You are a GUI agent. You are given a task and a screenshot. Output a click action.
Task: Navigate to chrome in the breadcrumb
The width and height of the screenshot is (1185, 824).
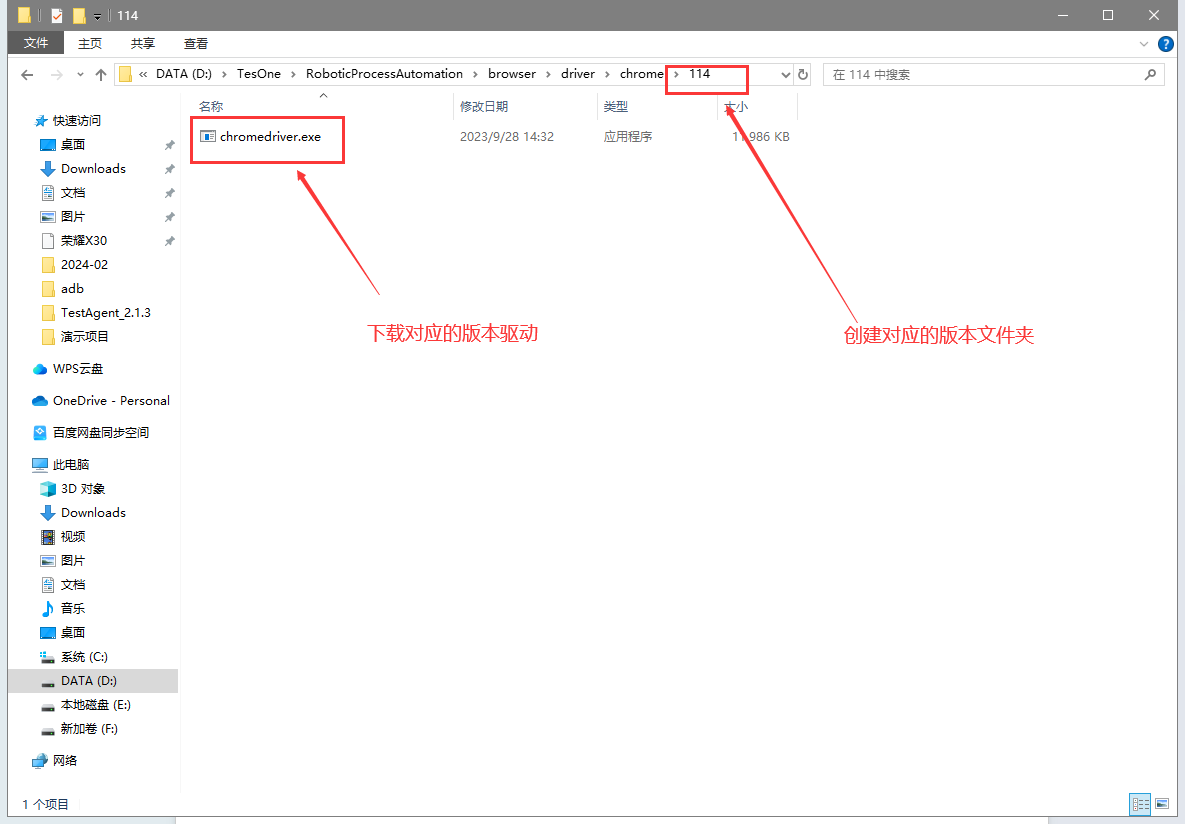[x=642, y=74]
